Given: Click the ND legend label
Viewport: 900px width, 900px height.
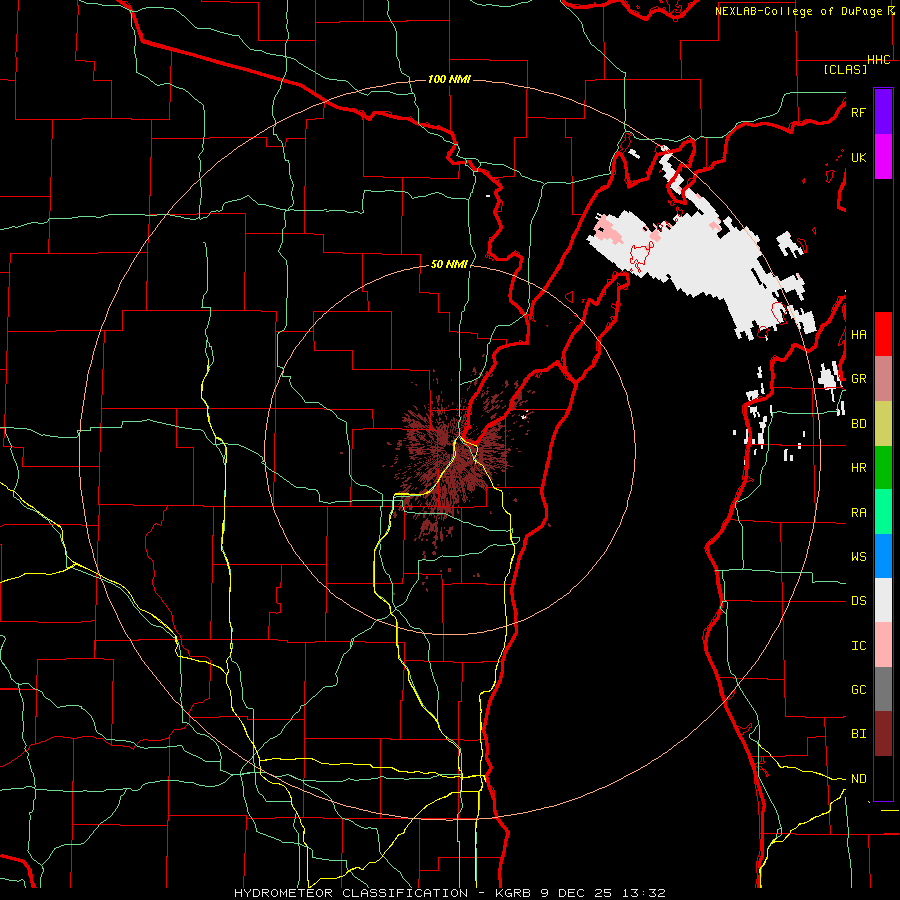Looking at the screenshot, I should pyautogui.click(x=858, y=778).
